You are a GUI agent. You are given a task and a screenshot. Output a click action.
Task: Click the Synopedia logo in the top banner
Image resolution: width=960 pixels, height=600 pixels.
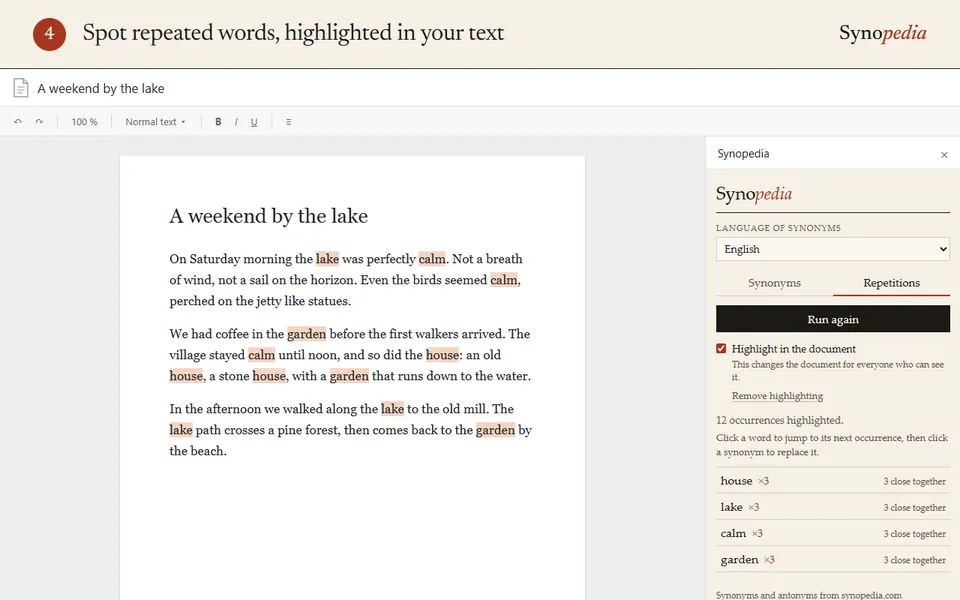[882, 33]
